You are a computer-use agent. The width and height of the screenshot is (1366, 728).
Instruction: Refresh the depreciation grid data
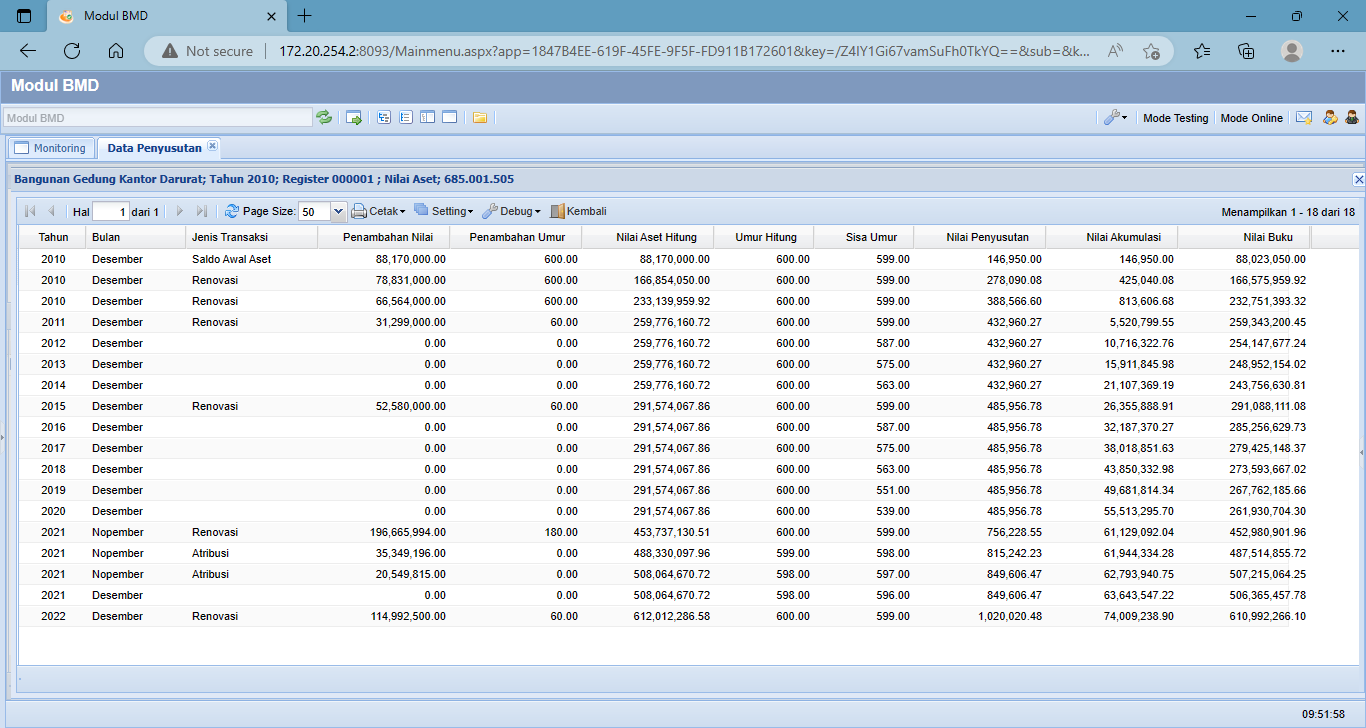(x=232, y=211)
